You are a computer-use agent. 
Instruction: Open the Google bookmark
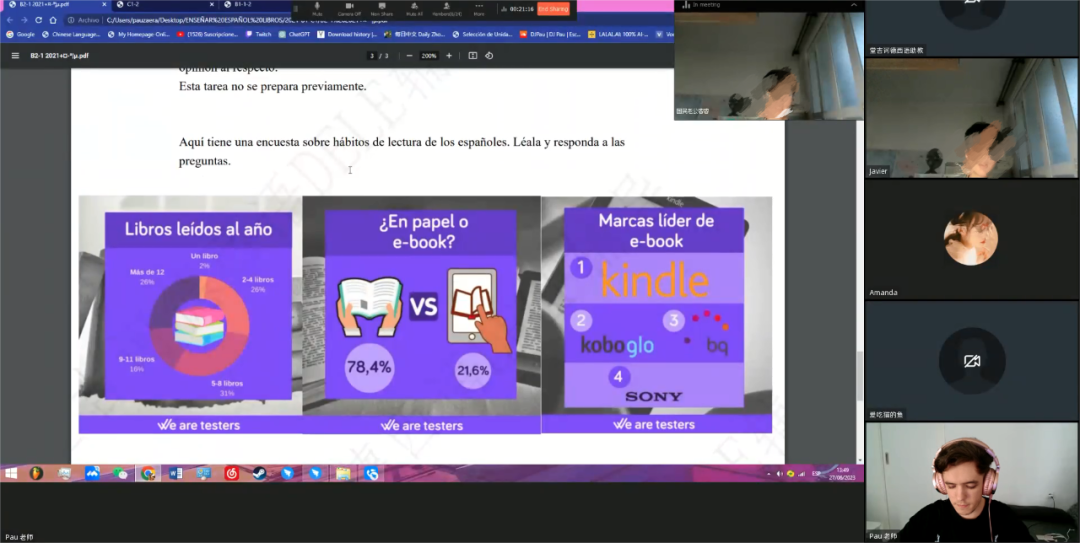[21, 34]
